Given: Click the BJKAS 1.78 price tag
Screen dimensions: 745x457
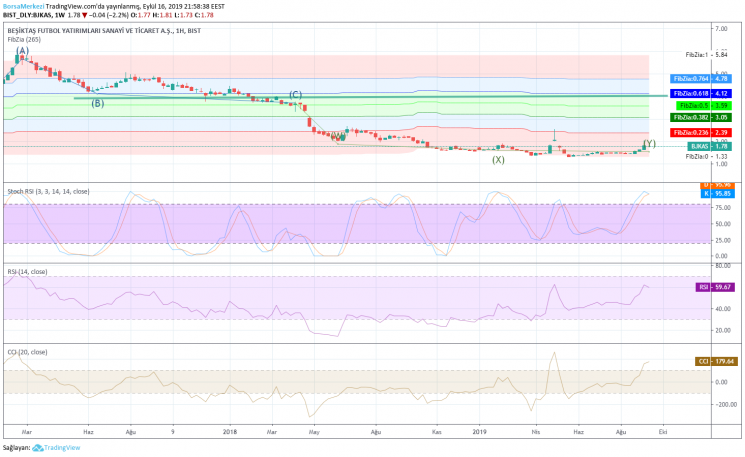Looking at the screenshot, I should click(x=709, y=146).
